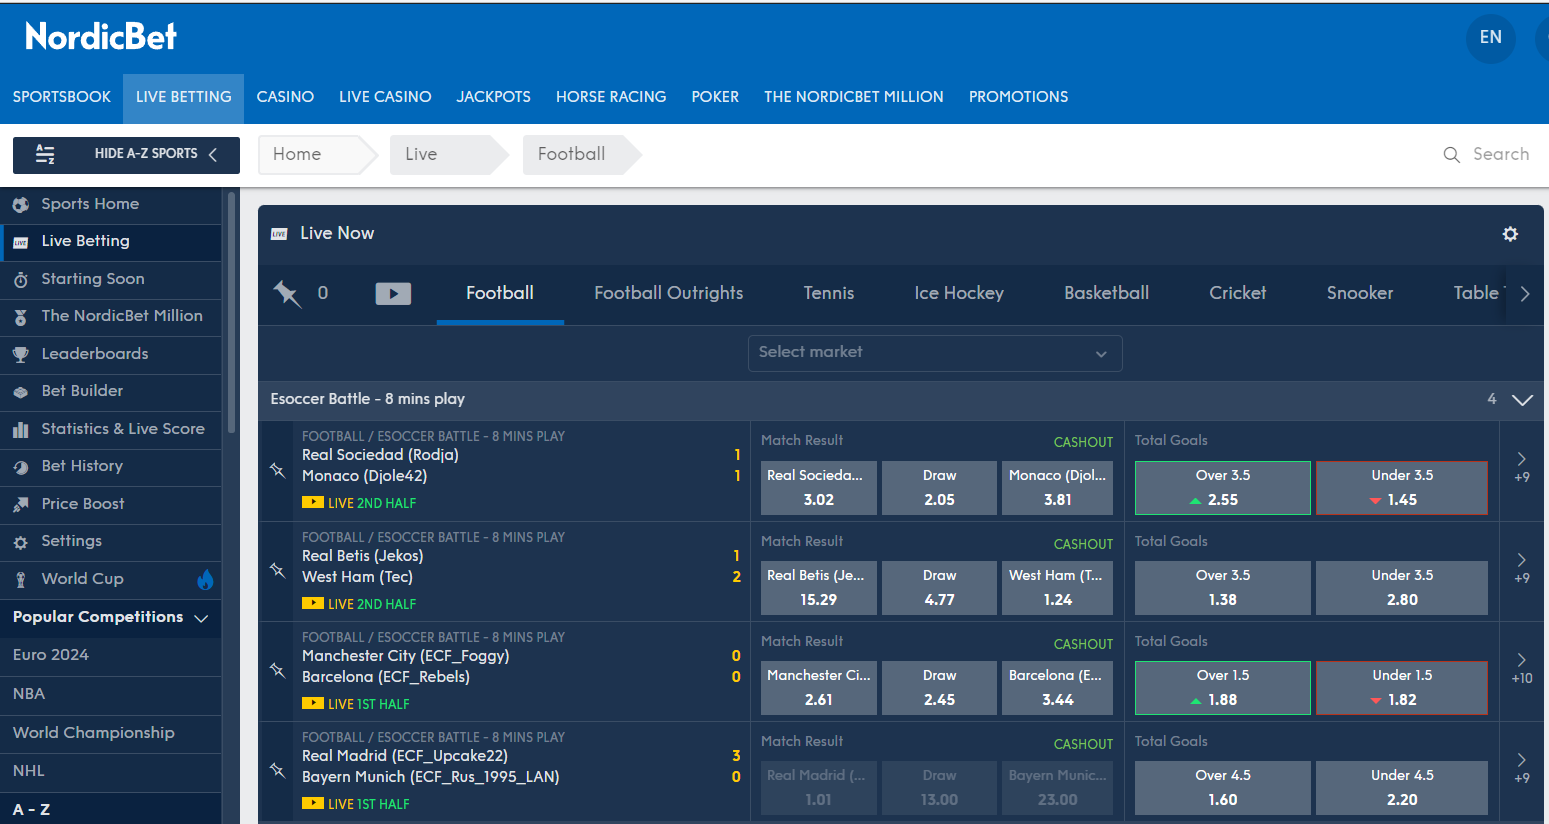Open the Basketball tab
The height and width of the screenshot is (824, 1549).
[x=1106, y=293]
